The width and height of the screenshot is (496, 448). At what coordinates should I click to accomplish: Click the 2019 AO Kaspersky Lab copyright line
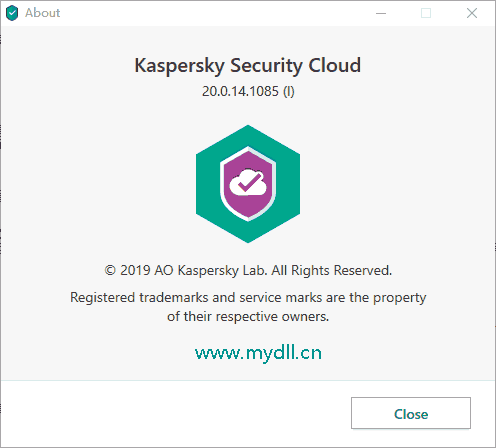[248, 270]
